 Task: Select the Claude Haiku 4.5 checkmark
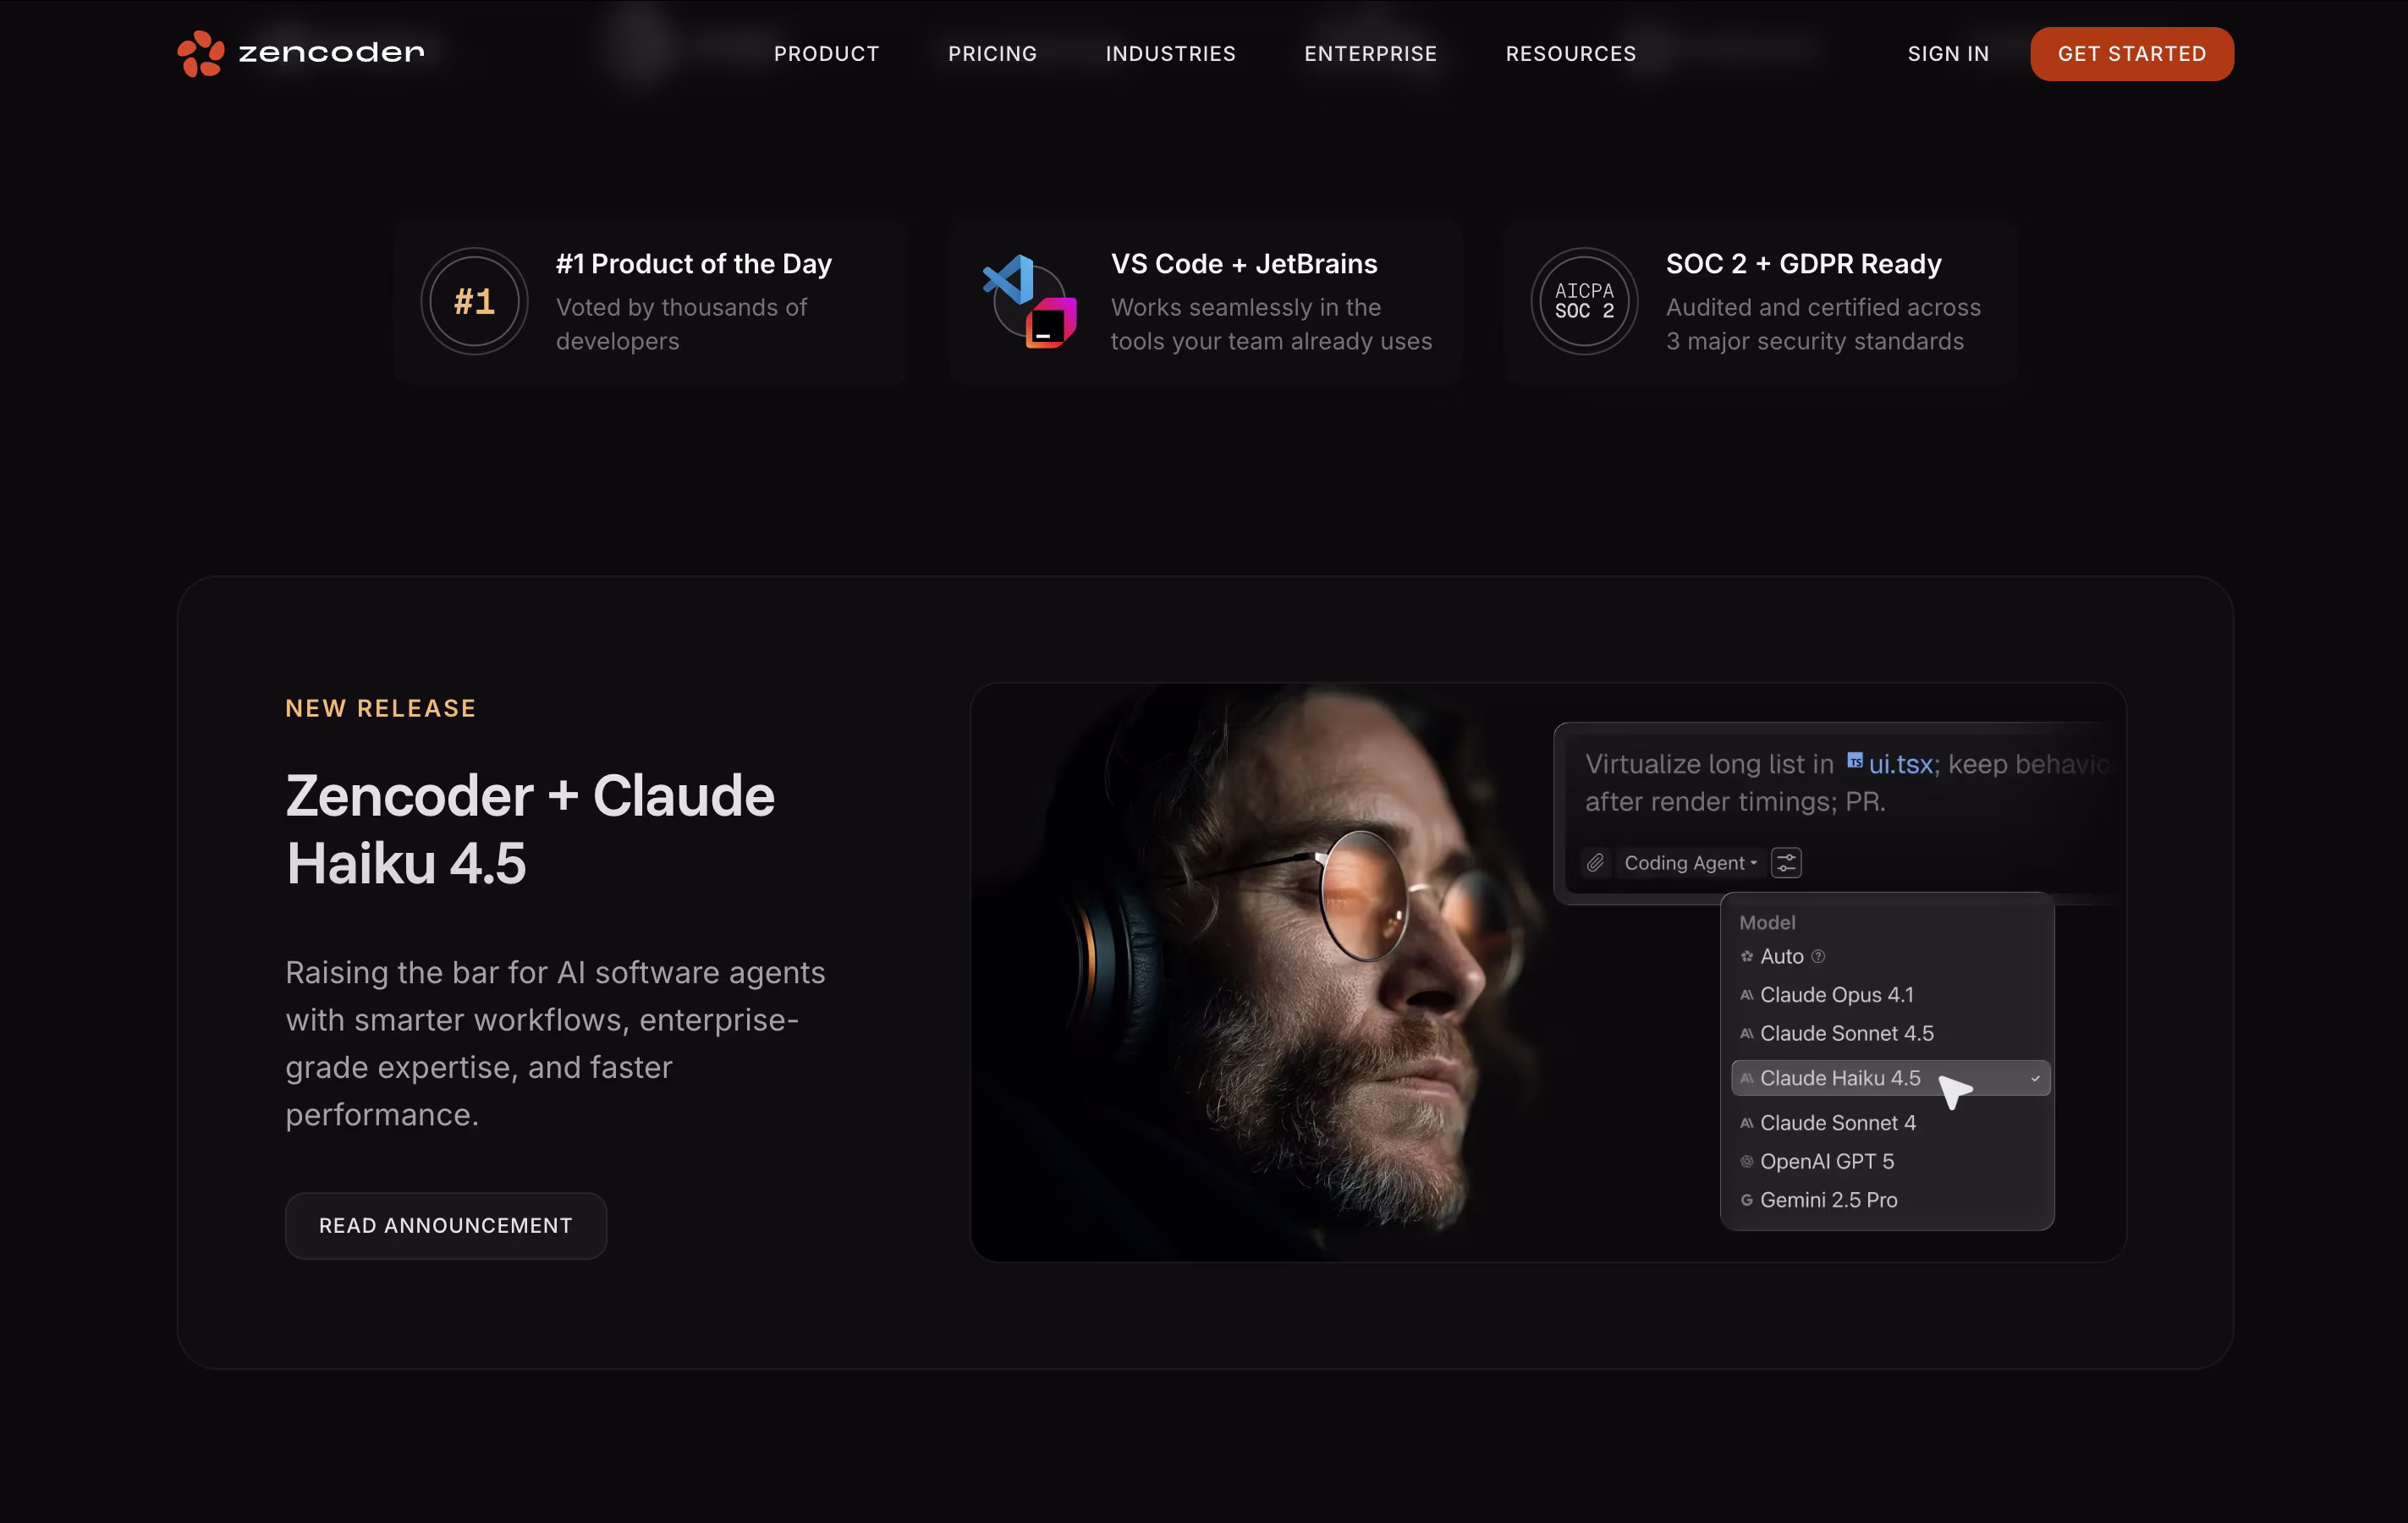click(x=2034, y=1078)
